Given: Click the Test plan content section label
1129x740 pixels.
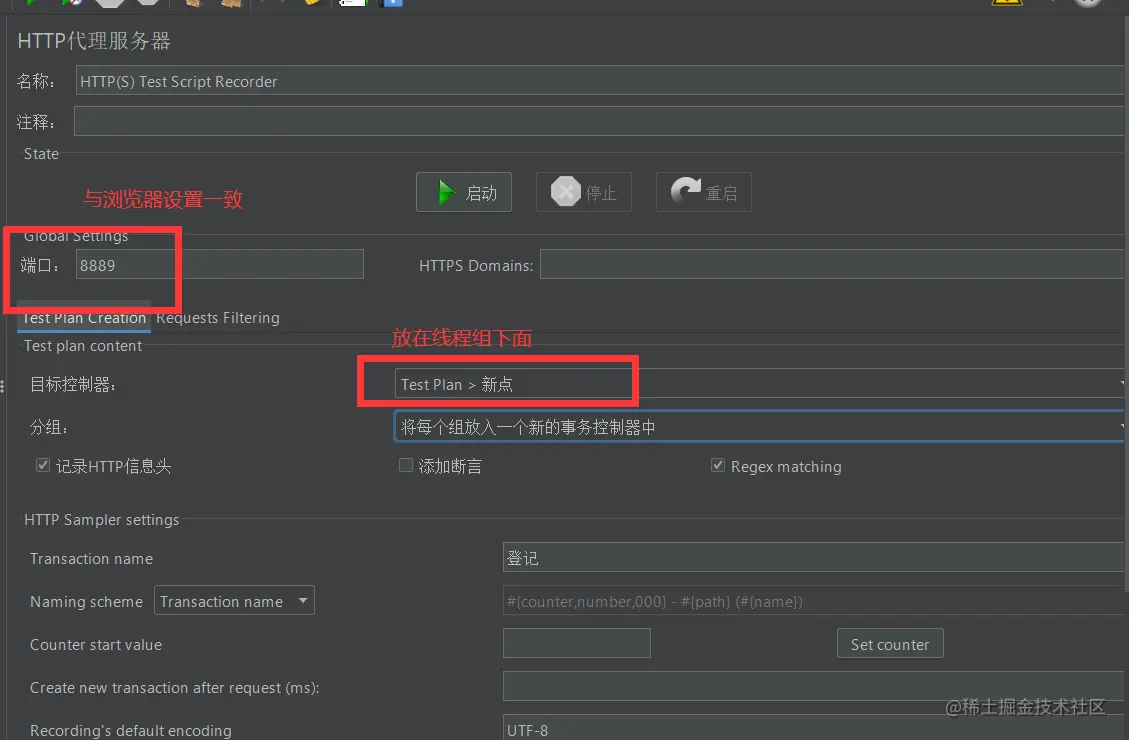Looking at the screenshot, I should coord(83,346).
